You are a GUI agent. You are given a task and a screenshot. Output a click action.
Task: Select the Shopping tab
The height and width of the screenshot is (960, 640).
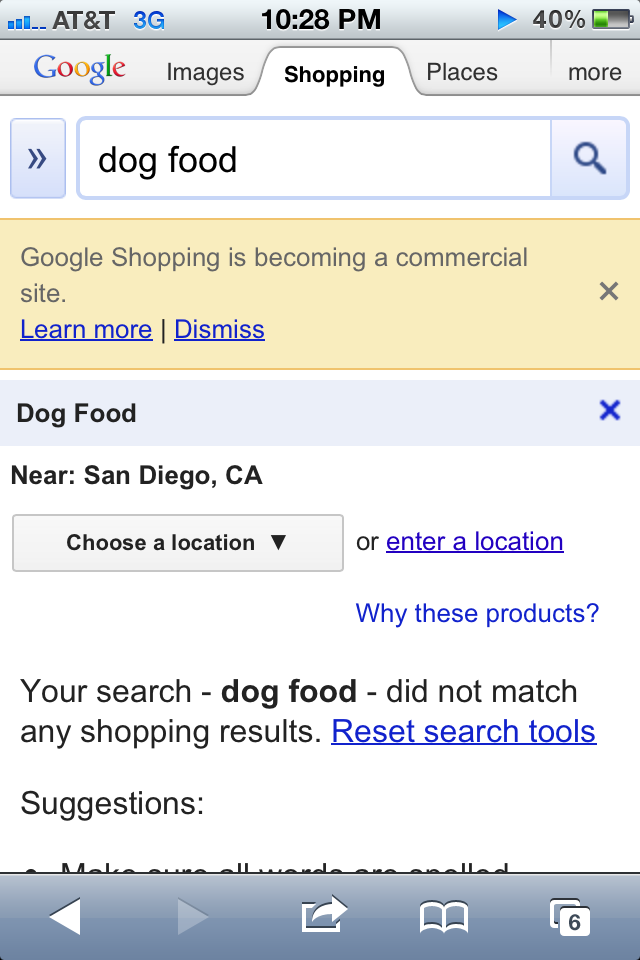click(334, 74)
